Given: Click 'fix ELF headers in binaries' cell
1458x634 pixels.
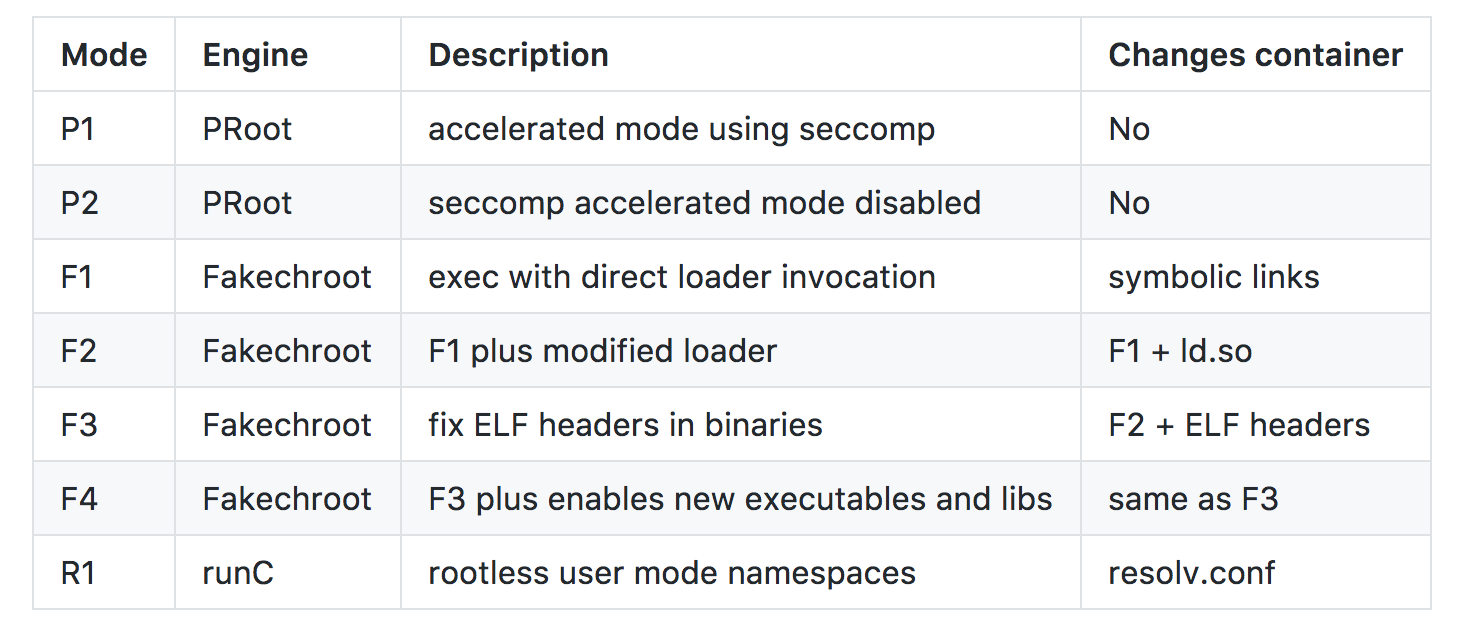Looking at the screenshot, I should click(625, 425).
